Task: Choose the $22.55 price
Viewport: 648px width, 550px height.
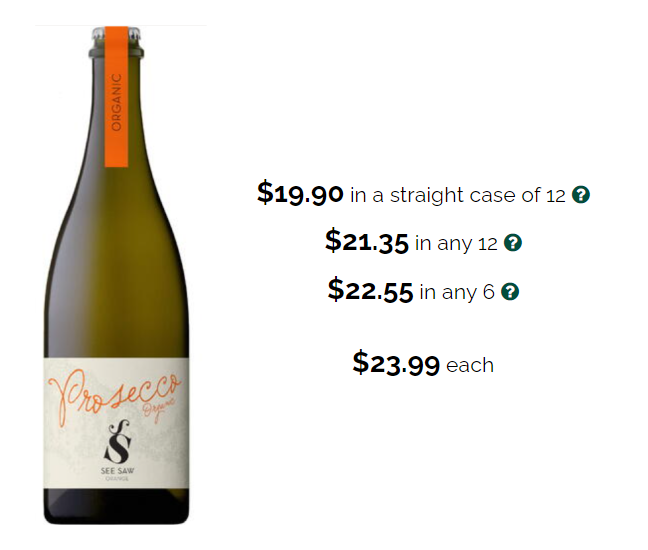Action: pyautogui.click(x=370, y=290)
